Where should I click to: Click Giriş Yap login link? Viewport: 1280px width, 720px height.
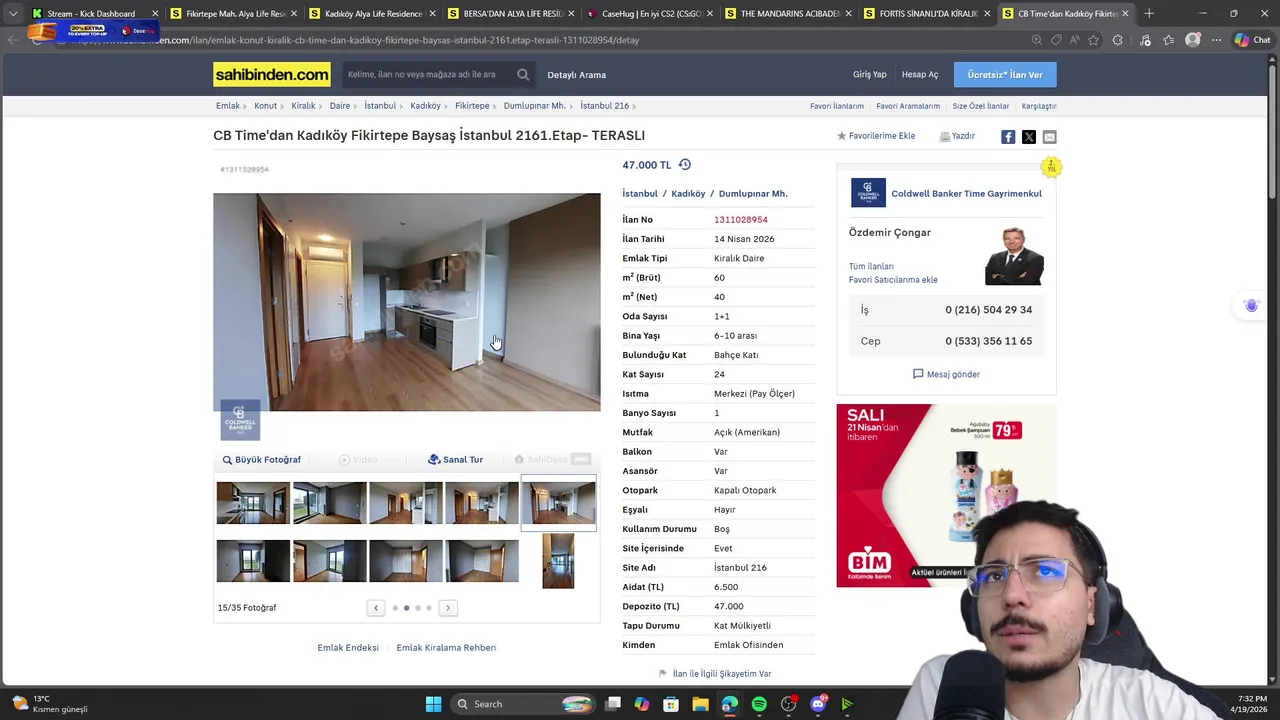point(869,75)
